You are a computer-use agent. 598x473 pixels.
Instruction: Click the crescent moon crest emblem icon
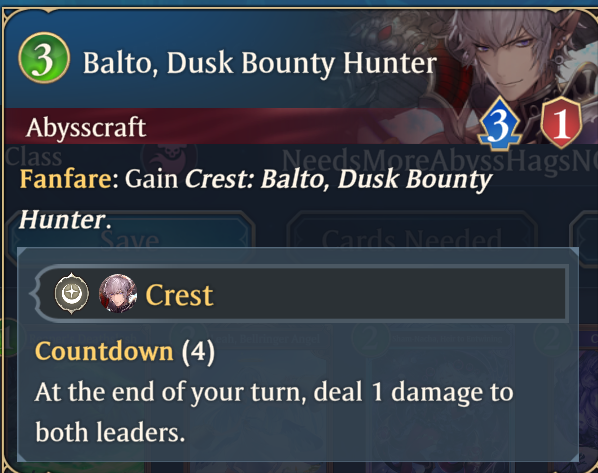coord(72,293)
